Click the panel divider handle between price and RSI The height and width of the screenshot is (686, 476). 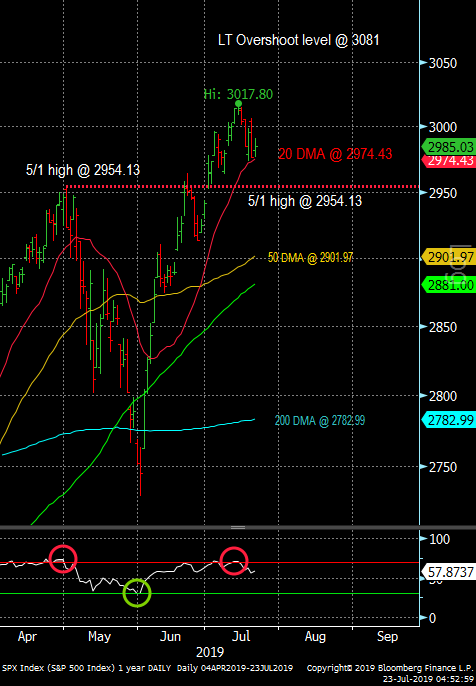pos(238,528)
